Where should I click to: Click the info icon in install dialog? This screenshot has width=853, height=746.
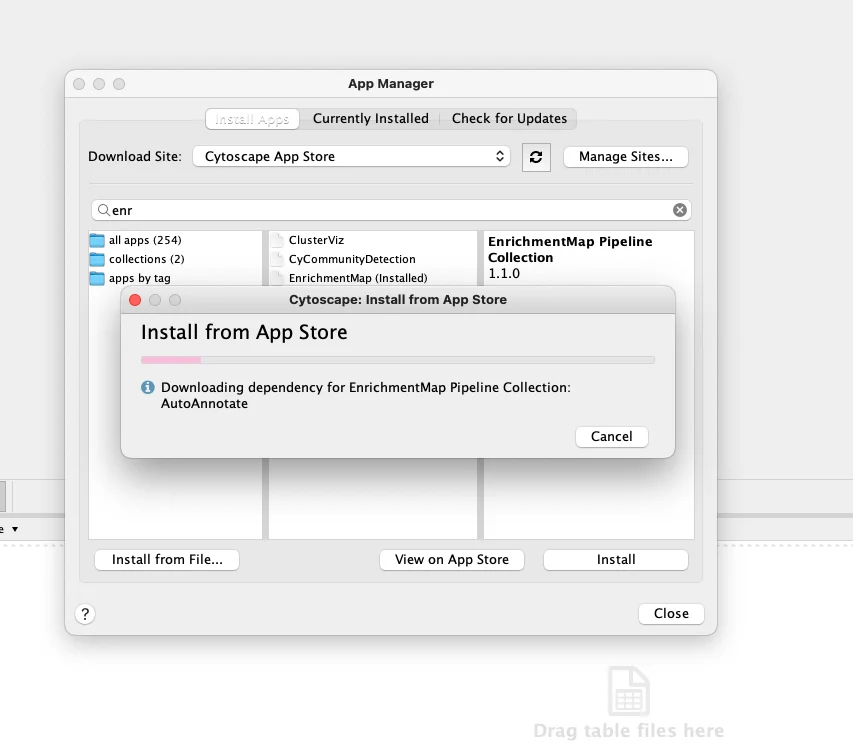point(147,387)
